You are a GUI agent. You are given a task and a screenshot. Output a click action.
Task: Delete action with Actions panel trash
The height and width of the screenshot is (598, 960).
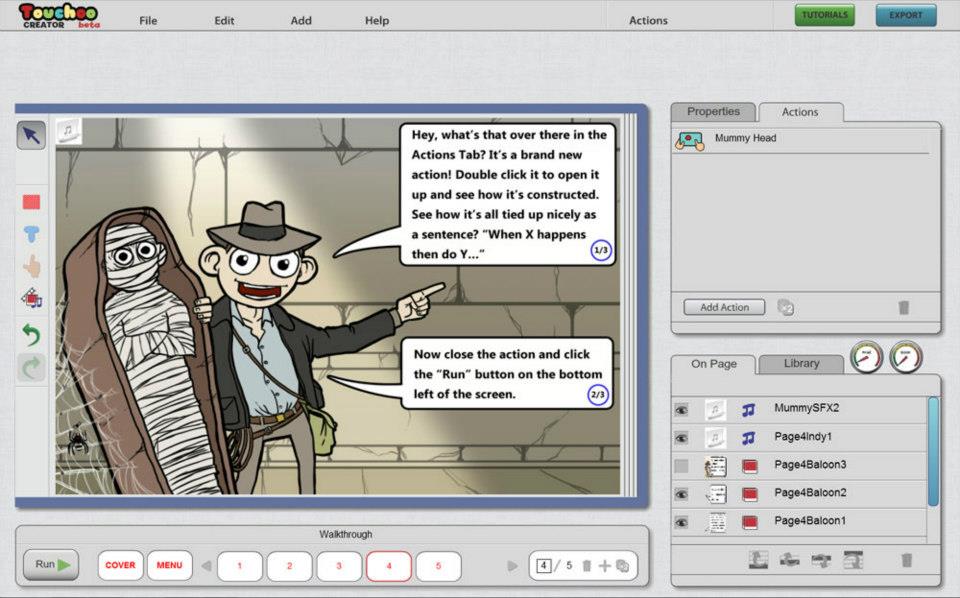pyautogui.click(x=903, y=307)
